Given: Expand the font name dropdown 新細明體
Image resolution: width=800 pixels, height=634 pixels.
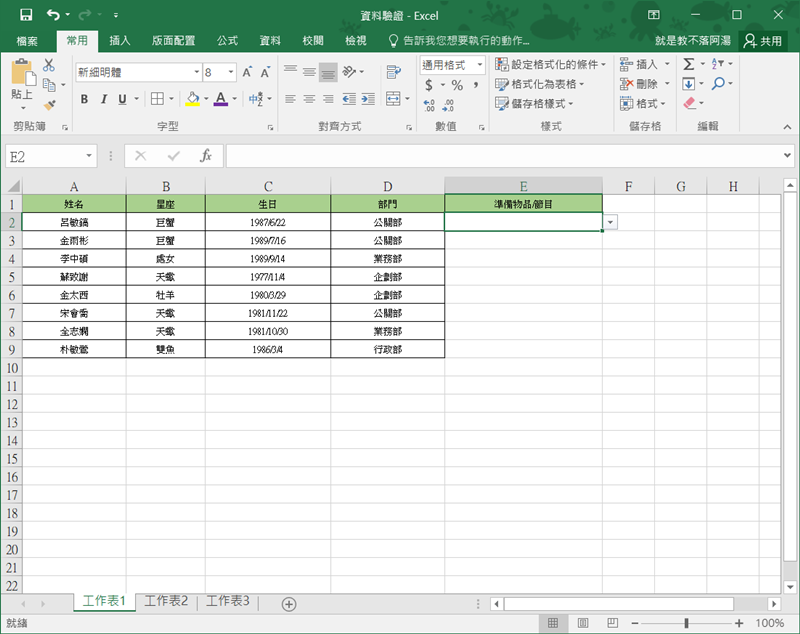Looking at the screenshot, I should click(x=196, y=73).
